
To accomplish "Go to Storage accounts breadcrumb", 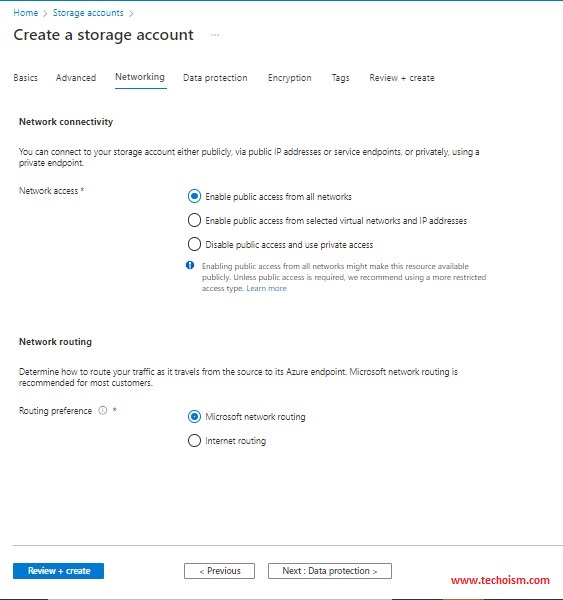I will pos(88,13).
